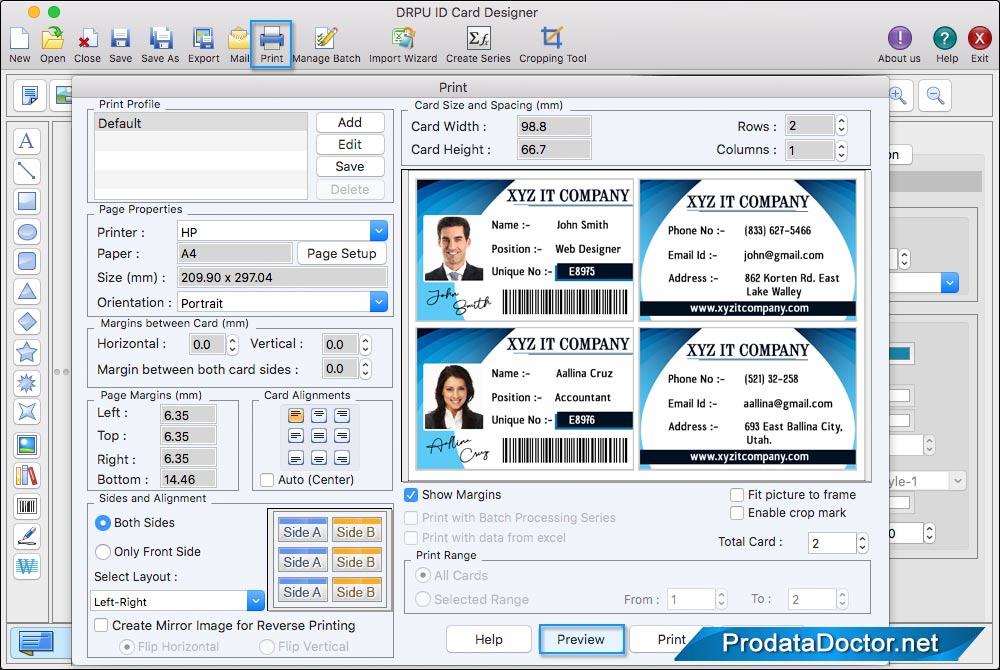Click the Mail toolbar icon

(x=239, y=45)
